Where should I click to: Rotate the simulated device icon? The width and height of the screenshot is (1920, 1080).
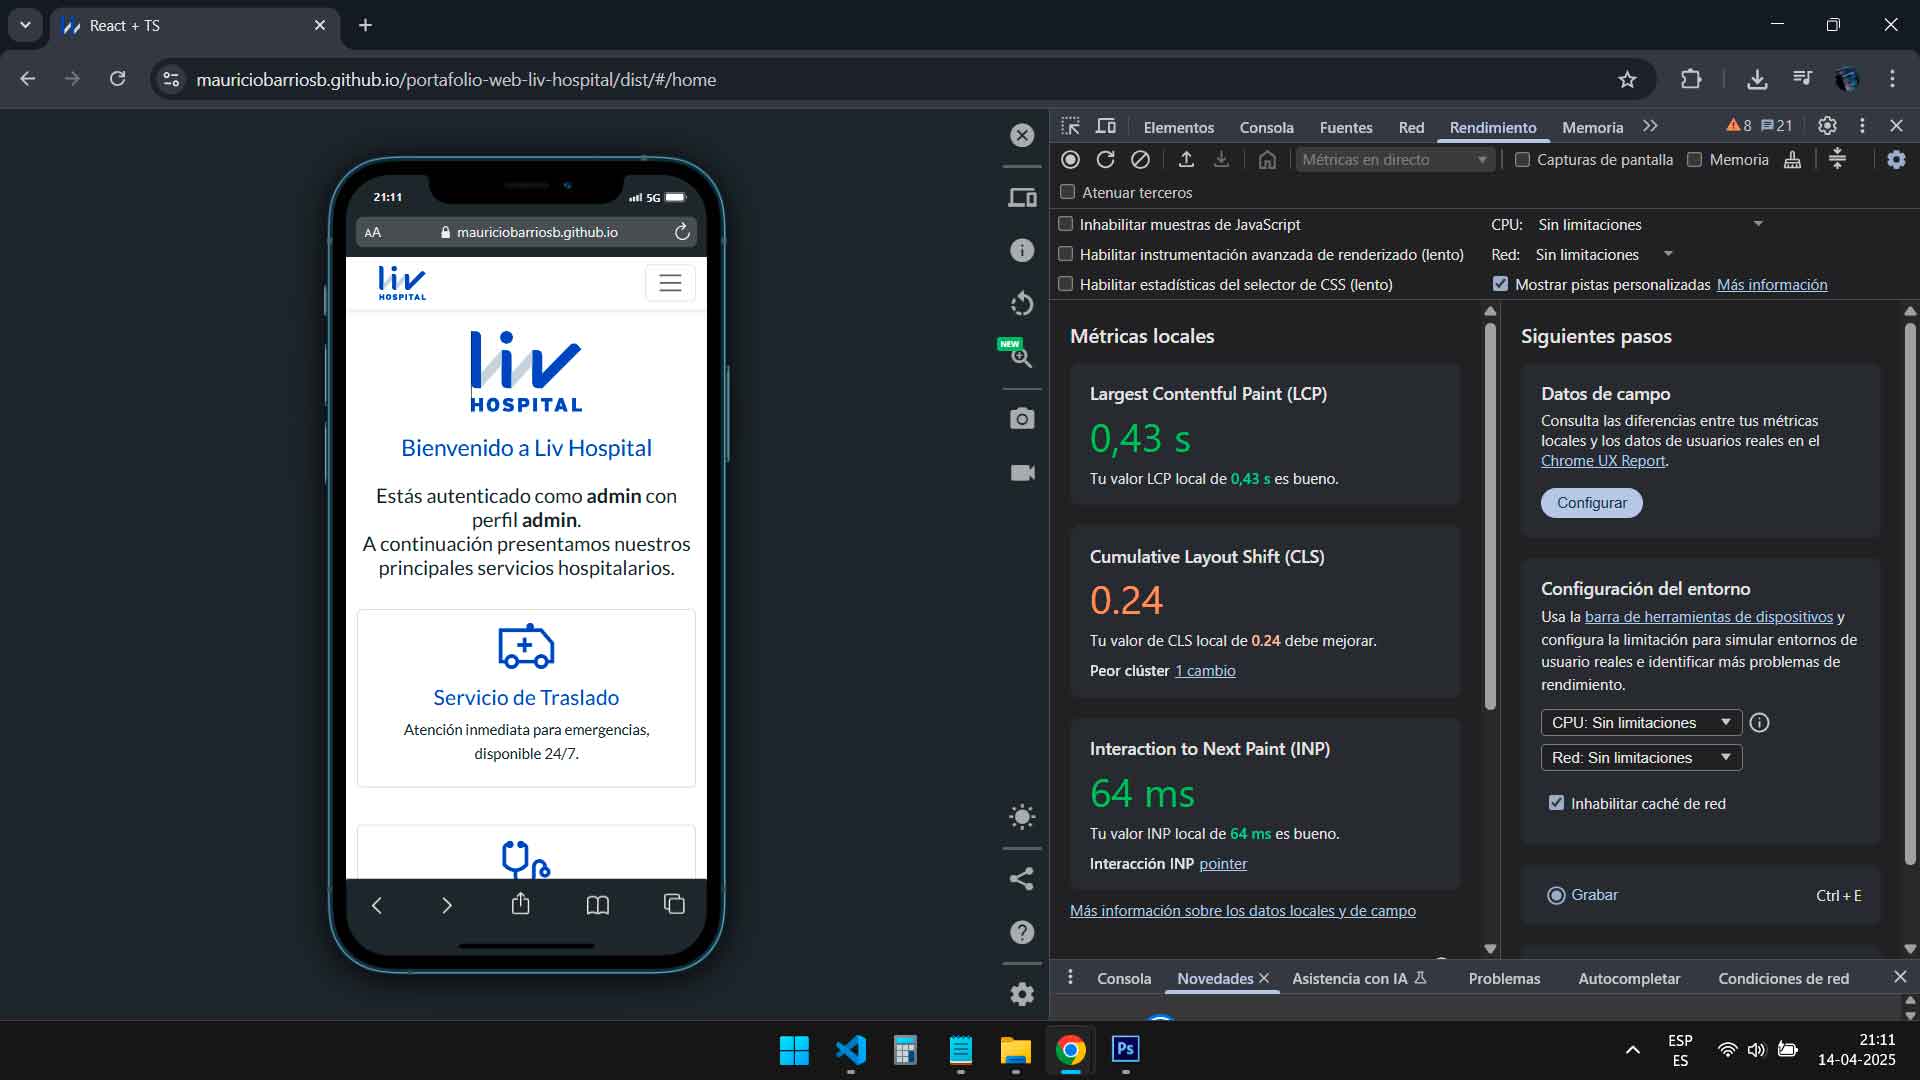(1022, 303)
